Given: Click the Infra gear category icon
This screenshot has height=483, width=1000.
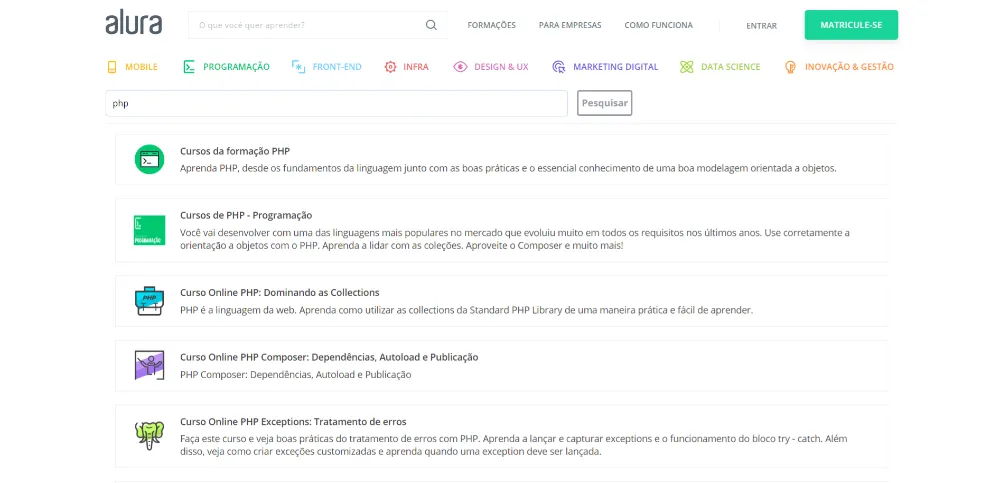Looking at the screenshot, I should click(390, 67).
